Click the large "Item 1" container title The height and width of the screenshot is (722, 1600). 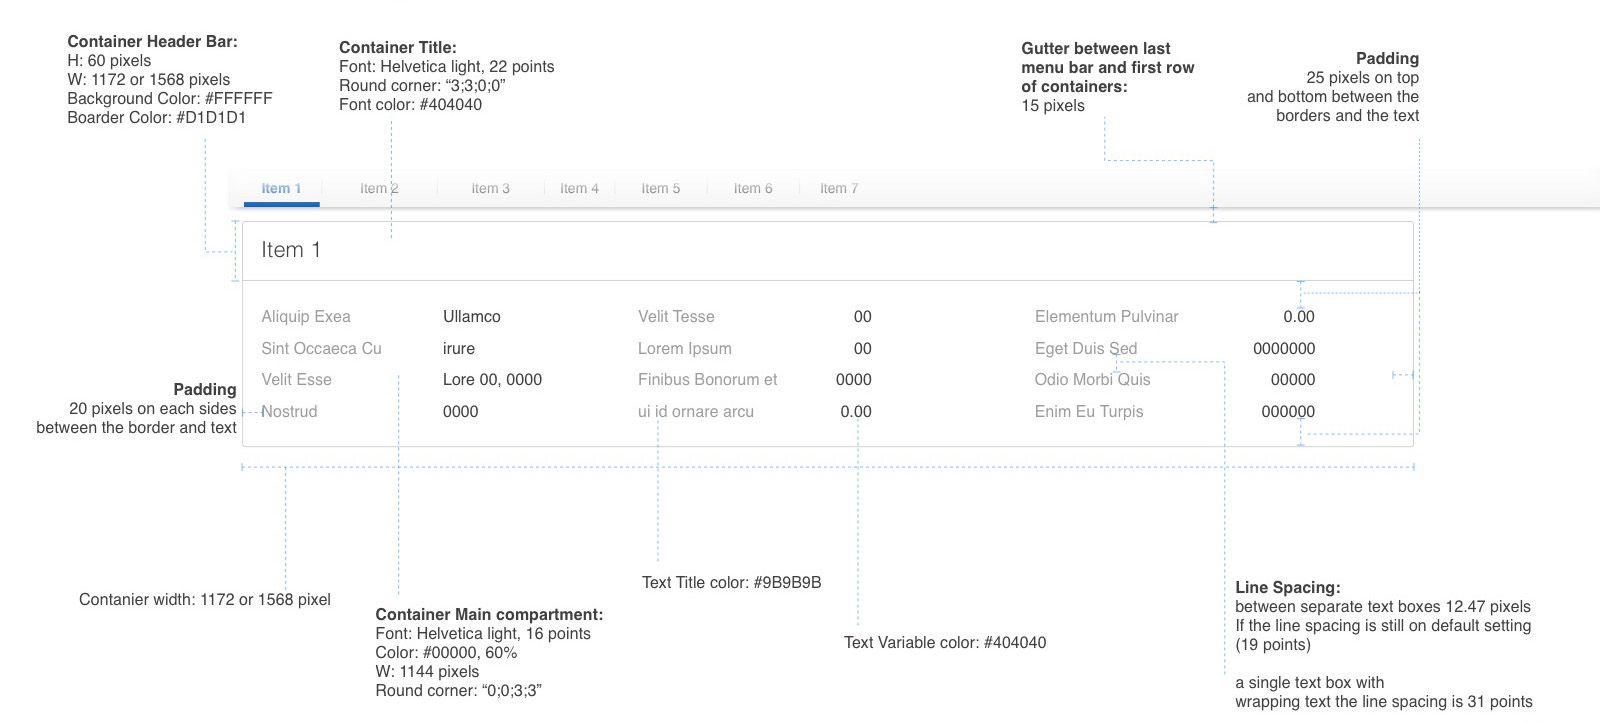291,250
